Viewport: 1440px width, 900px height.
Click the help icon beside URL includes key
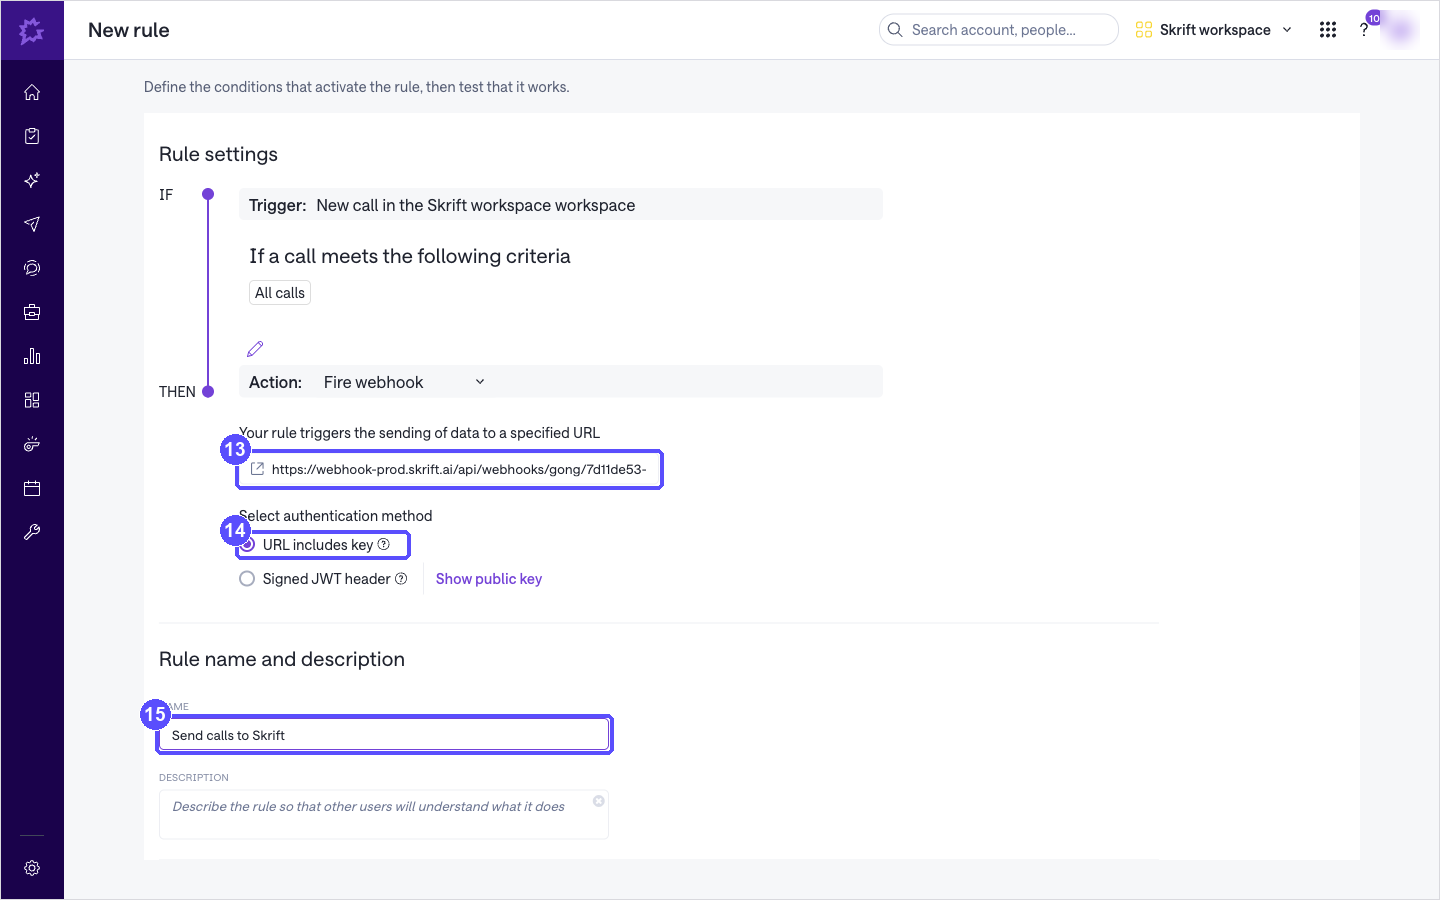click(x=384, y=544)
